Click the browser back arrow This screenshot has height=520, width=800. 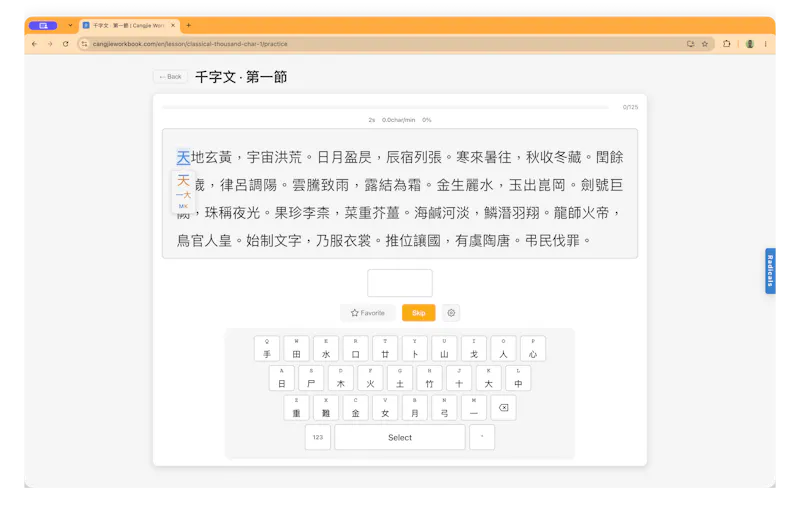[35, 44]
